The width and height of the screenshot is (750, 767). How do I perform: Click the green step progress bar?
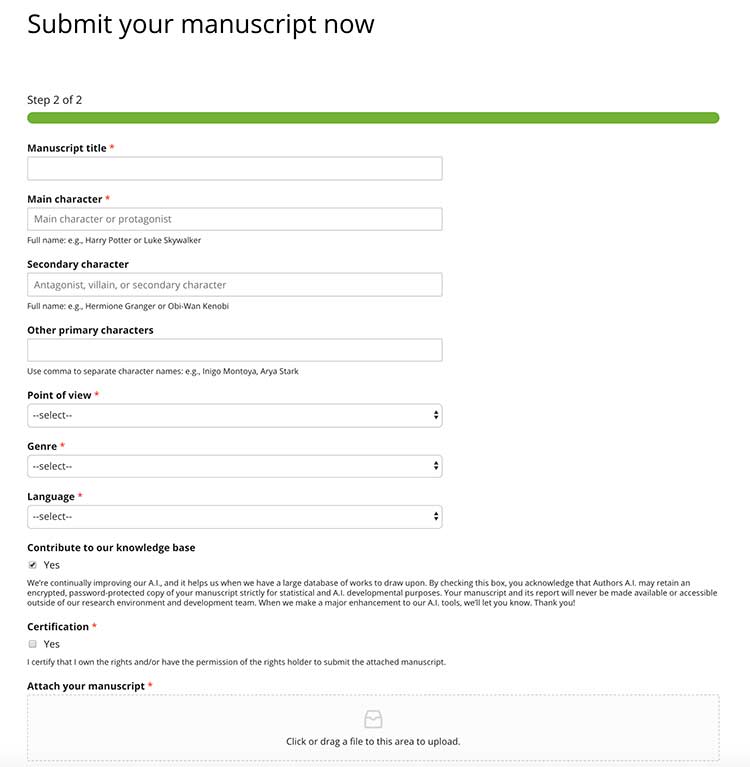(x=373, y=118)
